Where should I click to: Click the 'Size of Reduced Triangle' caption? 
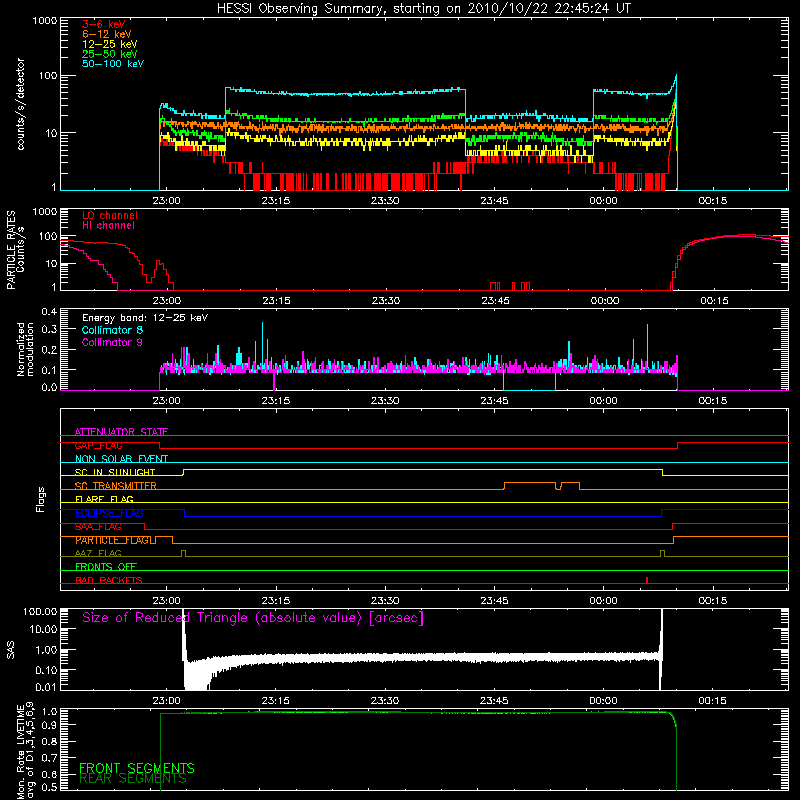(253, 618)
